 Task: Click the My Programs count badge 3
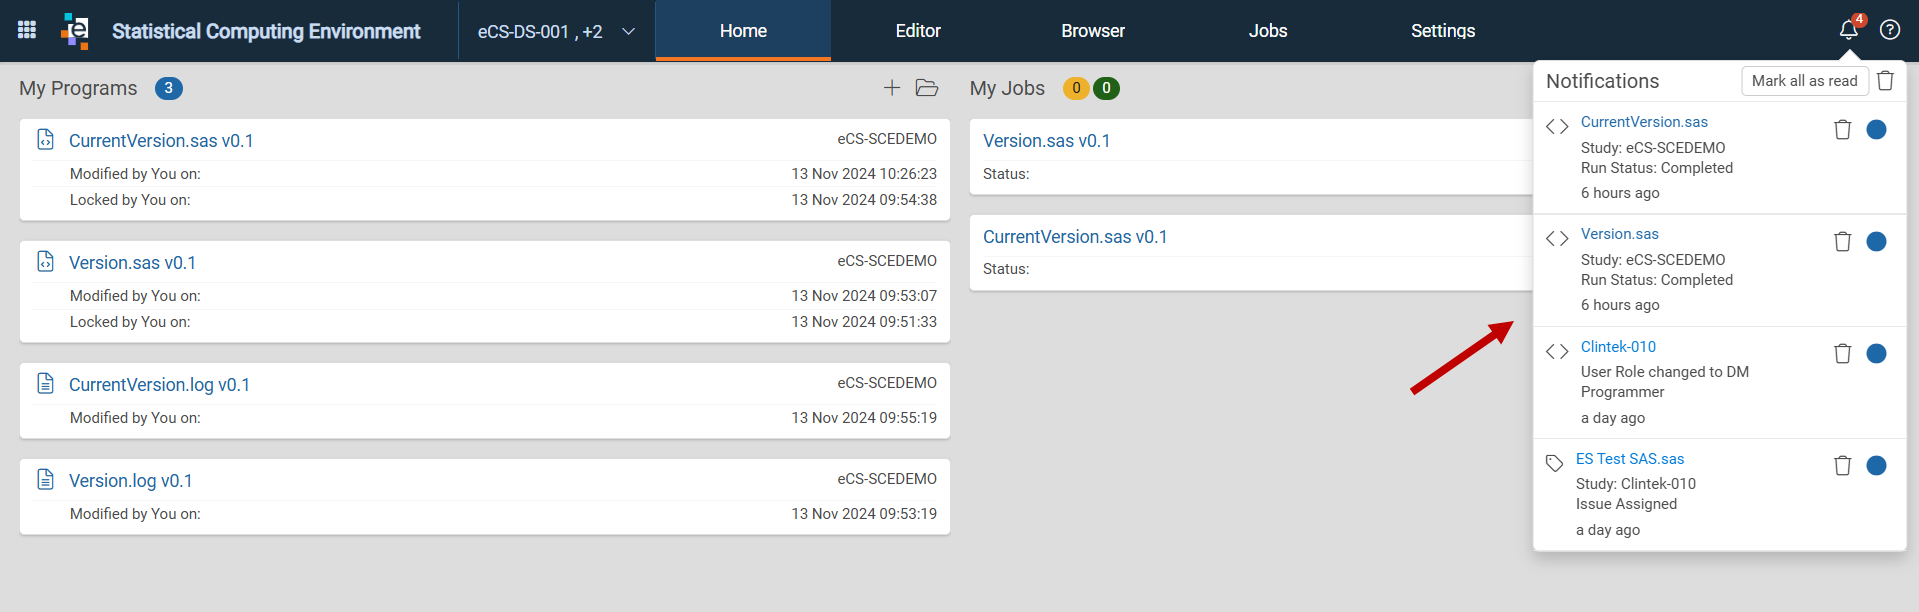168,88
